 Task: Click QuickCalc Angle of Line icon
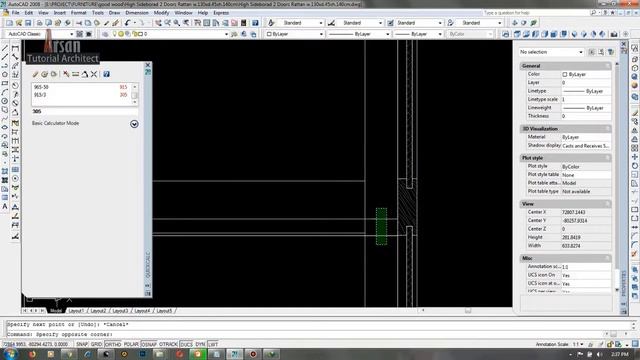(x=84, y=74)
